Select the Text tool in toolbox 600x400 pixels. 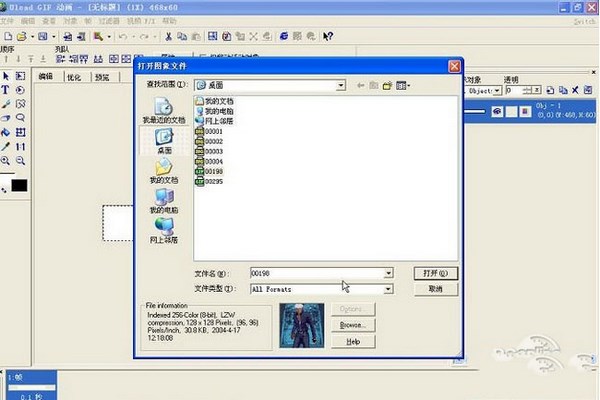(6, 89)
